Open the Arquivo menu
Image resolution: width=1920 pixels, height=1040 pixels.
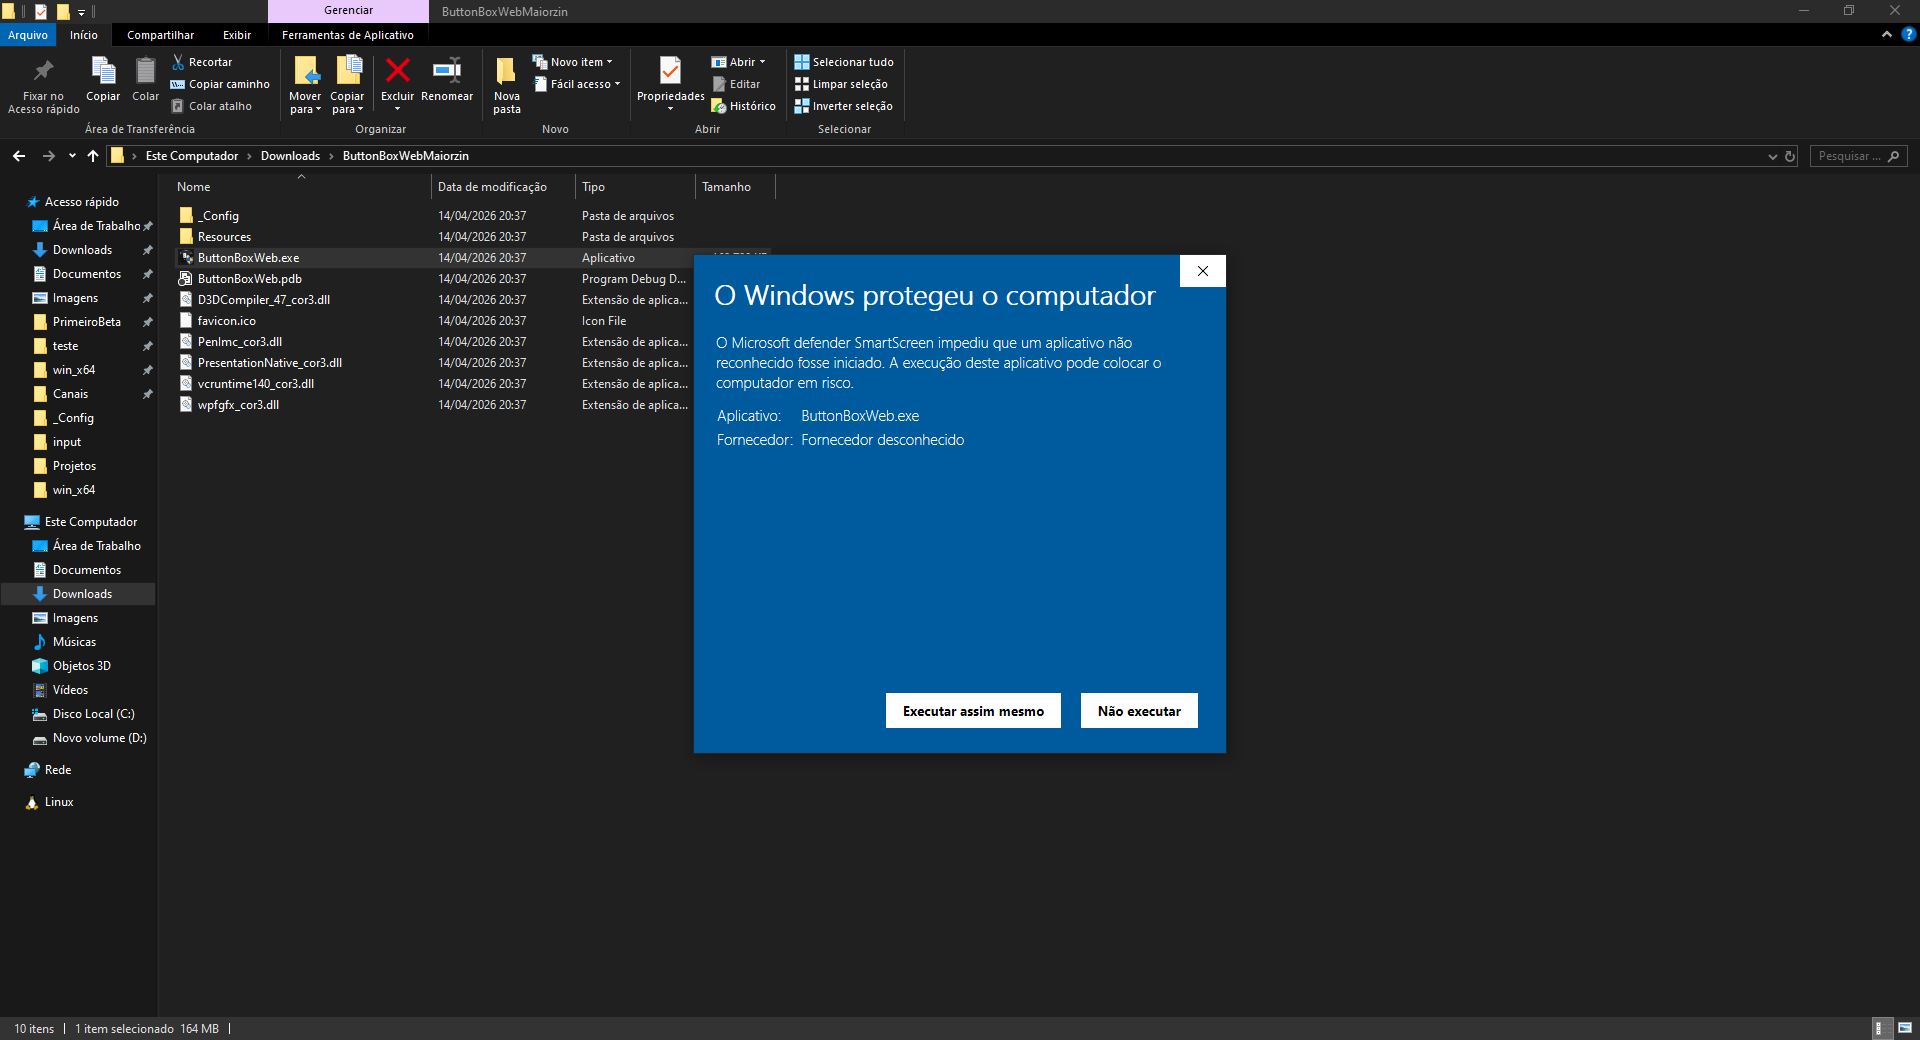pyautogui.click(x=28, y=35)
